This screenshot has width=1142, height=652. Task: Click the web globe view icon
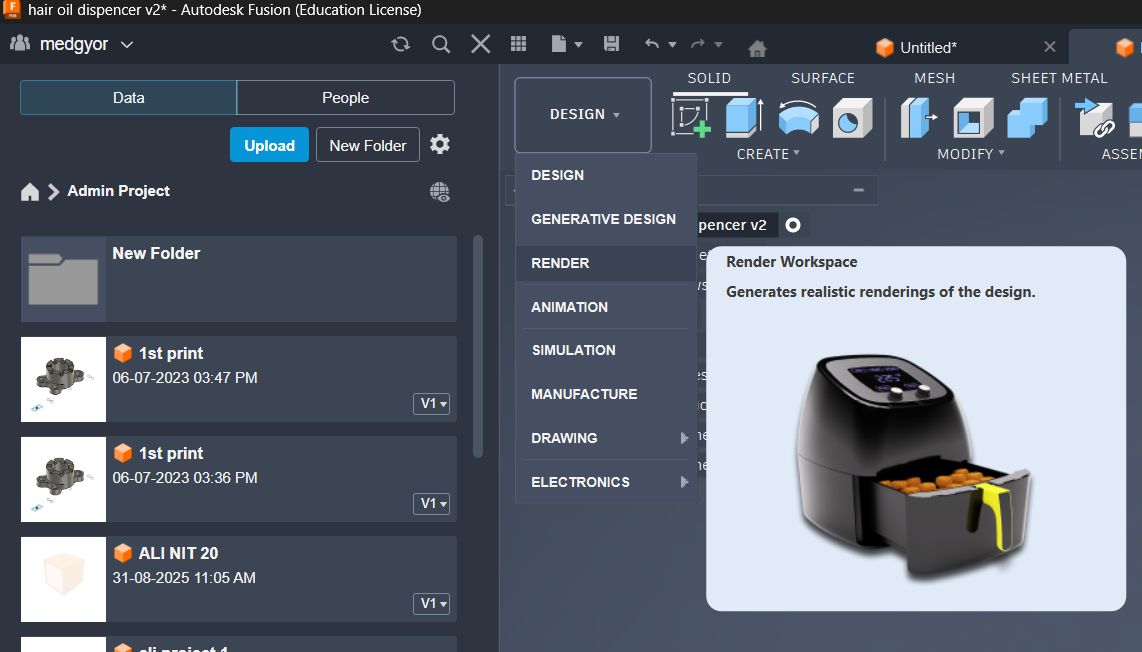pyautogui.click(x=440, y=192)
